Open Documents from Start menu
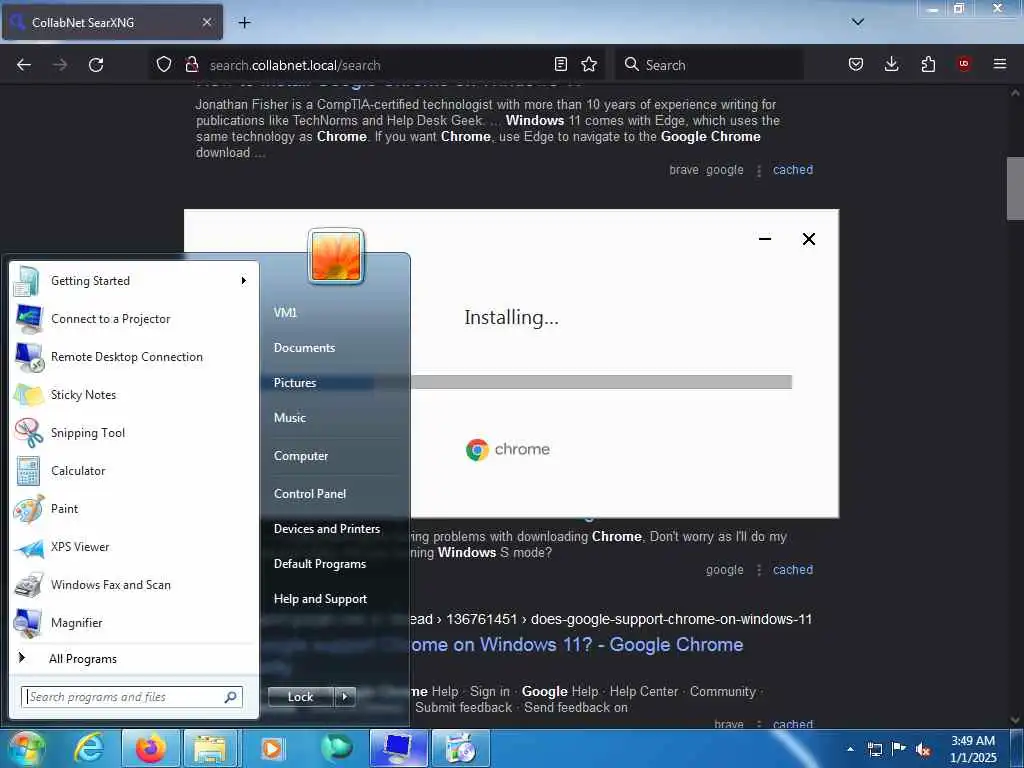 [304, 348]
